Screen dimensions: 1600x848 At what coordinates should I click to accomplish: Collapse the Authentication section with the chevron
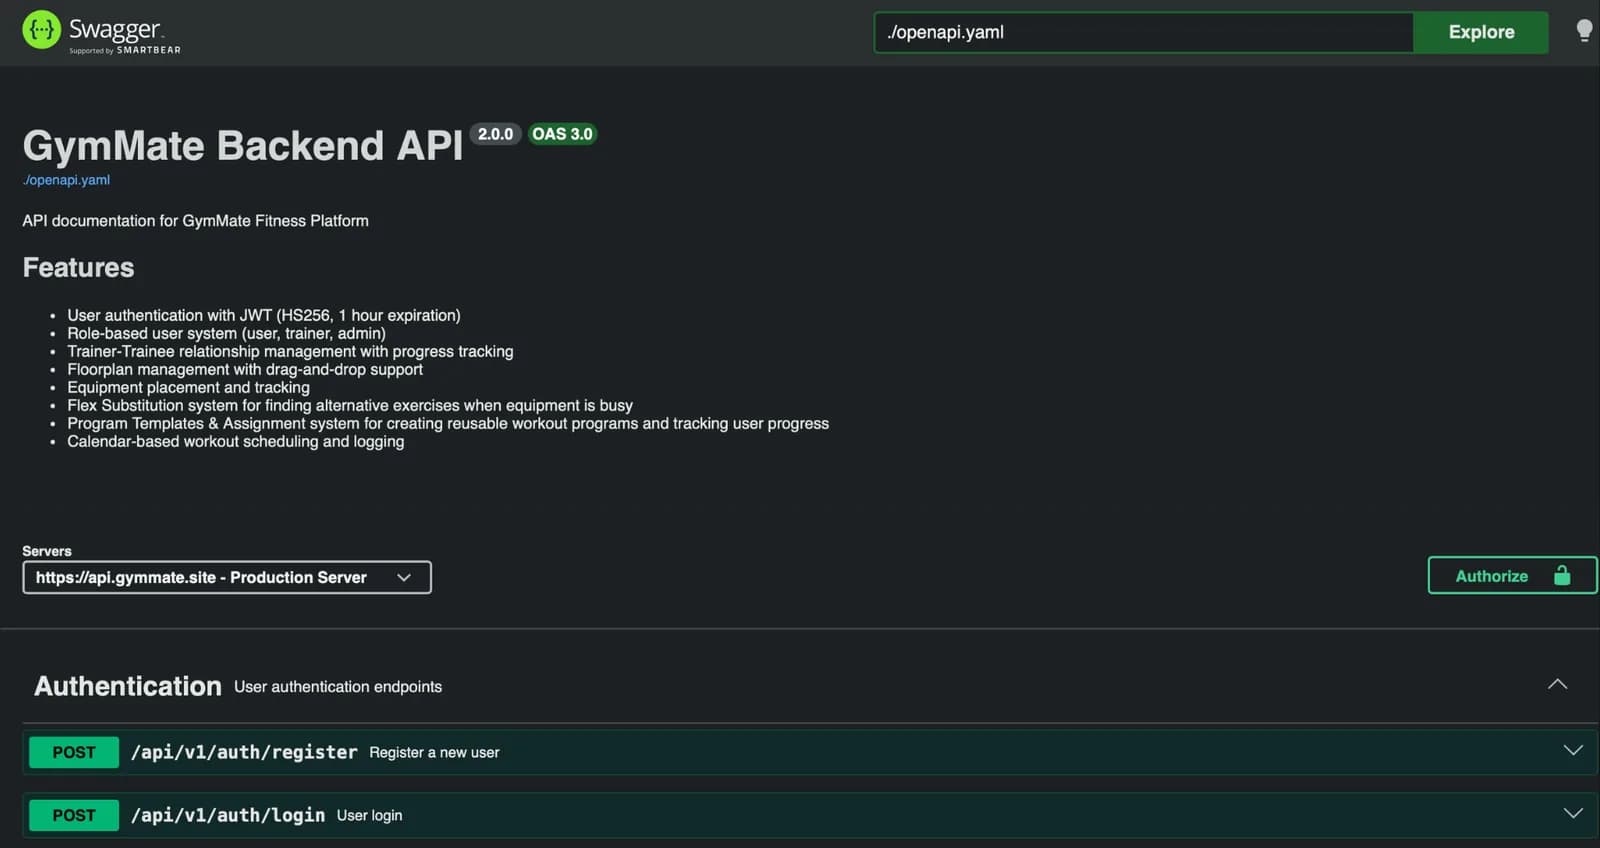pyautogui.click(x=1557, y=684)
